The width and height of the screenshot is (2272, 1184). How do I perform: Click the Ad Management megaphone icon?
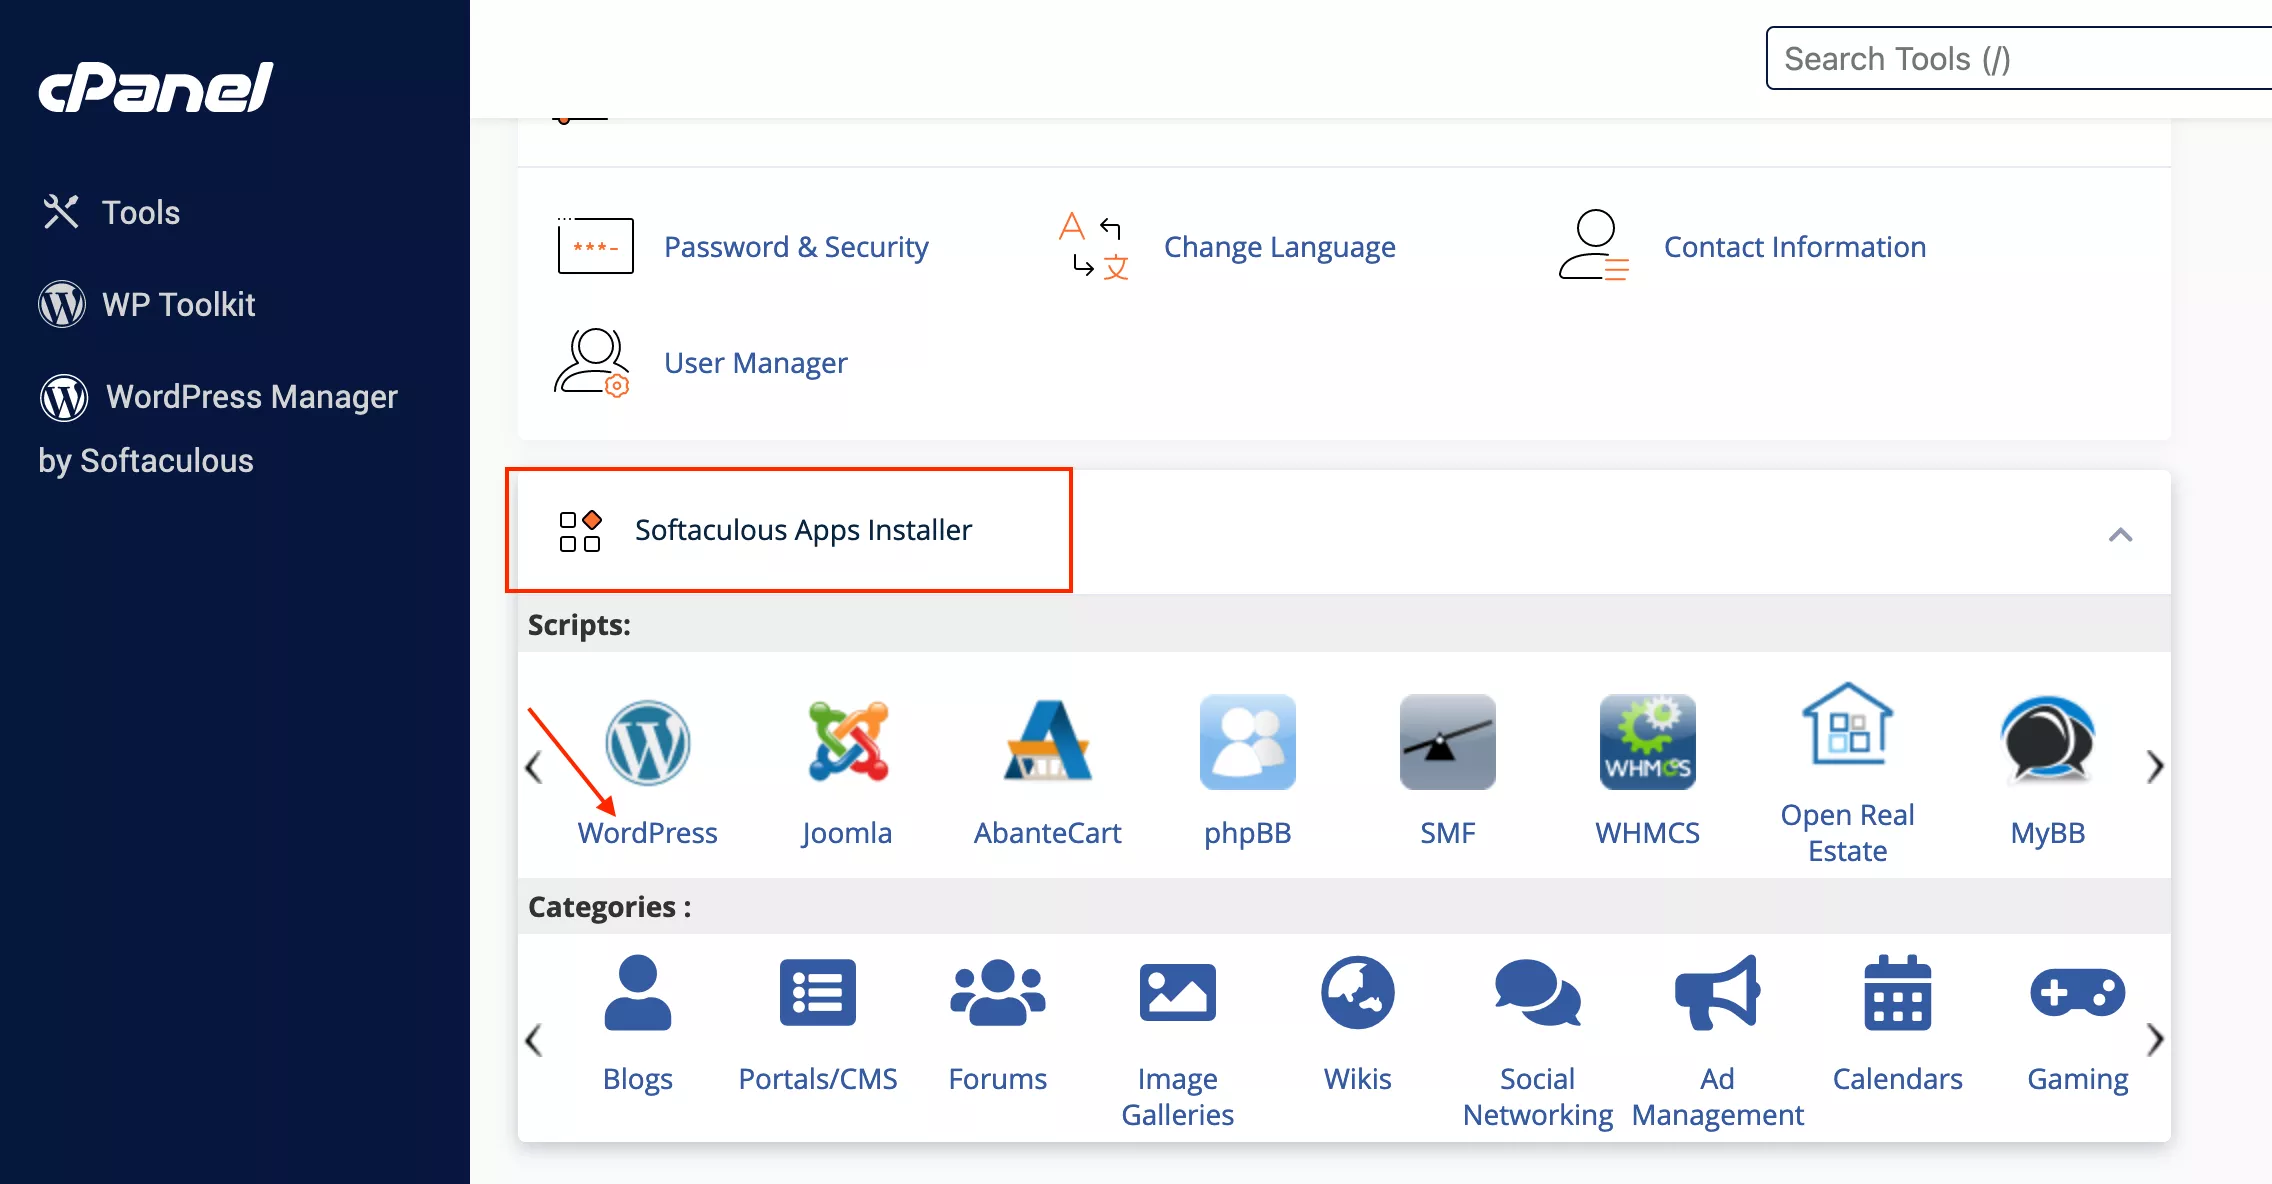(1718, 992)
